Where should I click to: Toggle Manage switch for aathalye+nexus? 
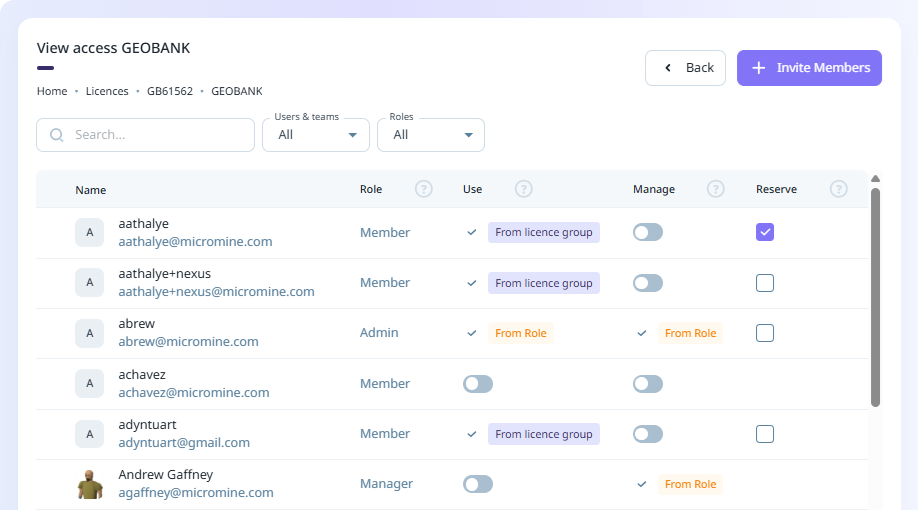click(x=648, y=283)
